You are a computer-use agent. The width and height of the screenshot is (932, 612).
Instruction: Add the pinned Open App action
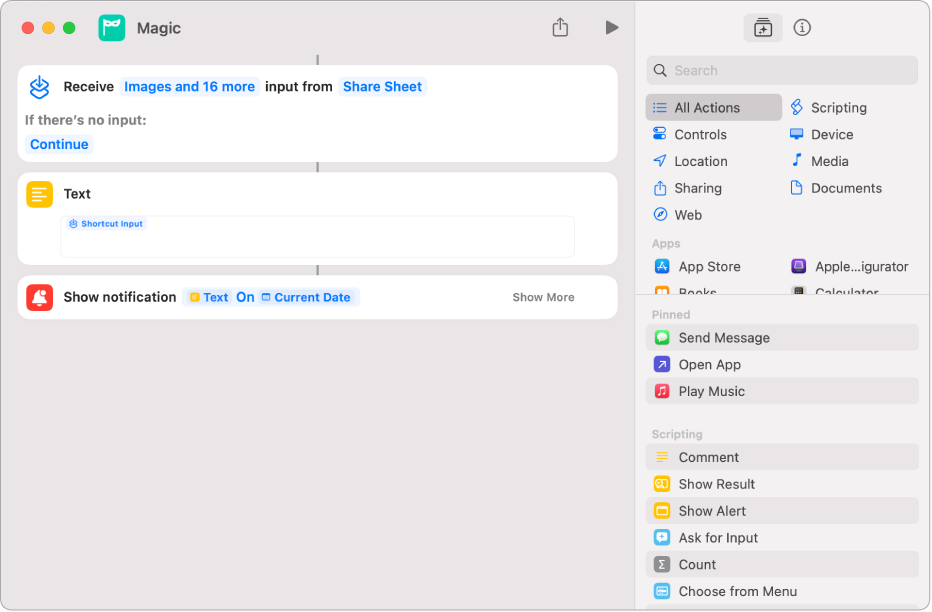[x=782, y=364]
